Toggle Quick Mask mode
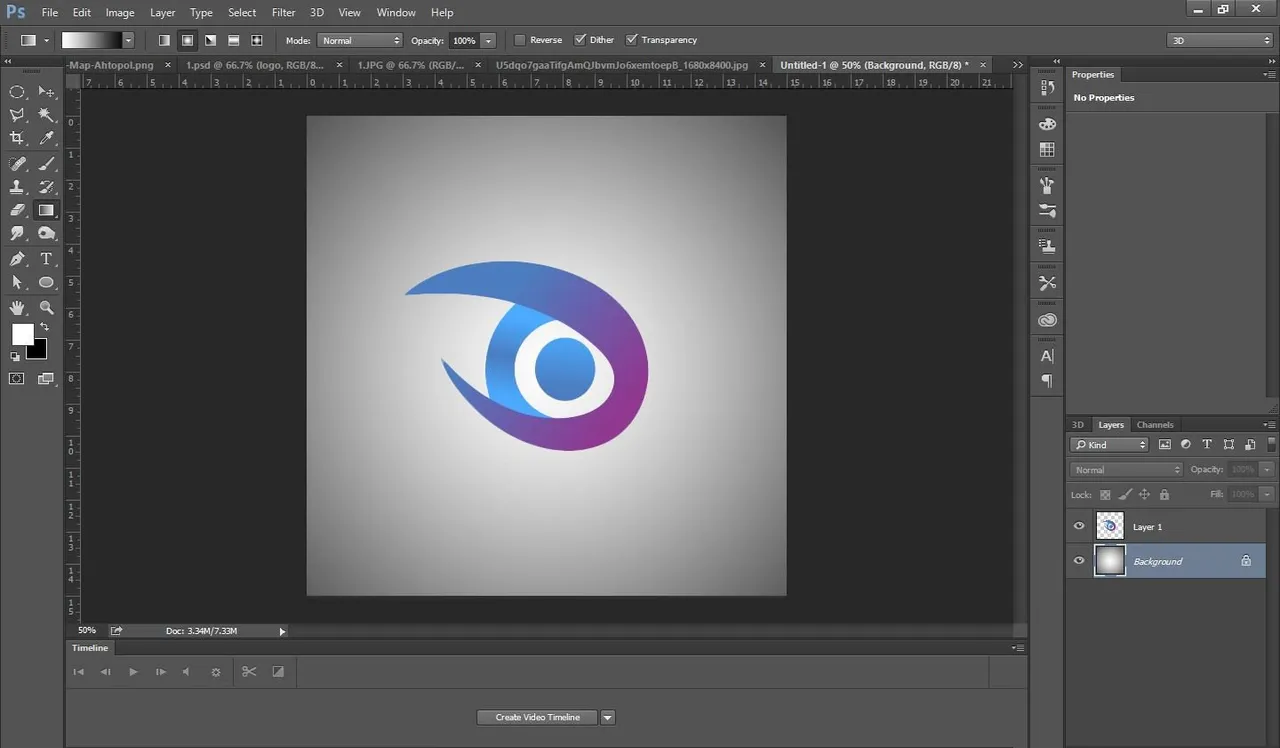Screen dimensions: 1280x748 coord(17,379)
